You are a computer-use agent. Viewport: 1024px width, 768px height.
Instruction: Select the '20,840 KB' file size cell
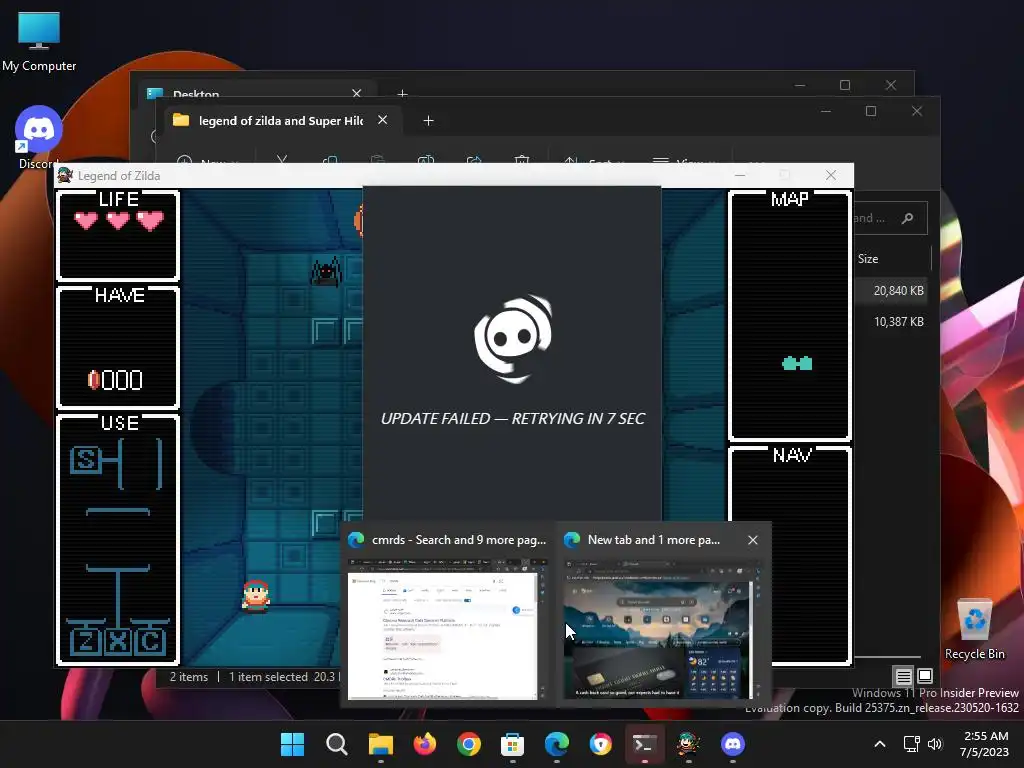tap(898, 291)
